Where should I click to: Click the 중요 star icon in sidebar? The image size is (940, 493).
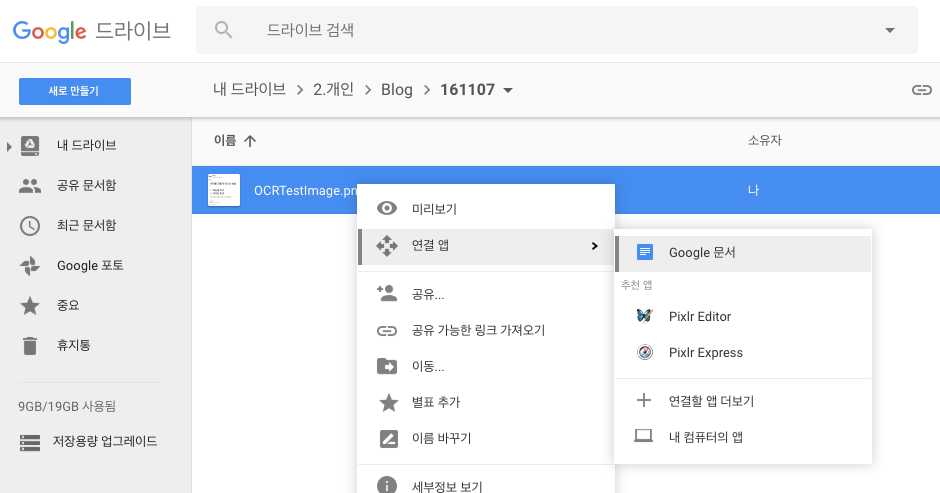[x=30, y=306]
